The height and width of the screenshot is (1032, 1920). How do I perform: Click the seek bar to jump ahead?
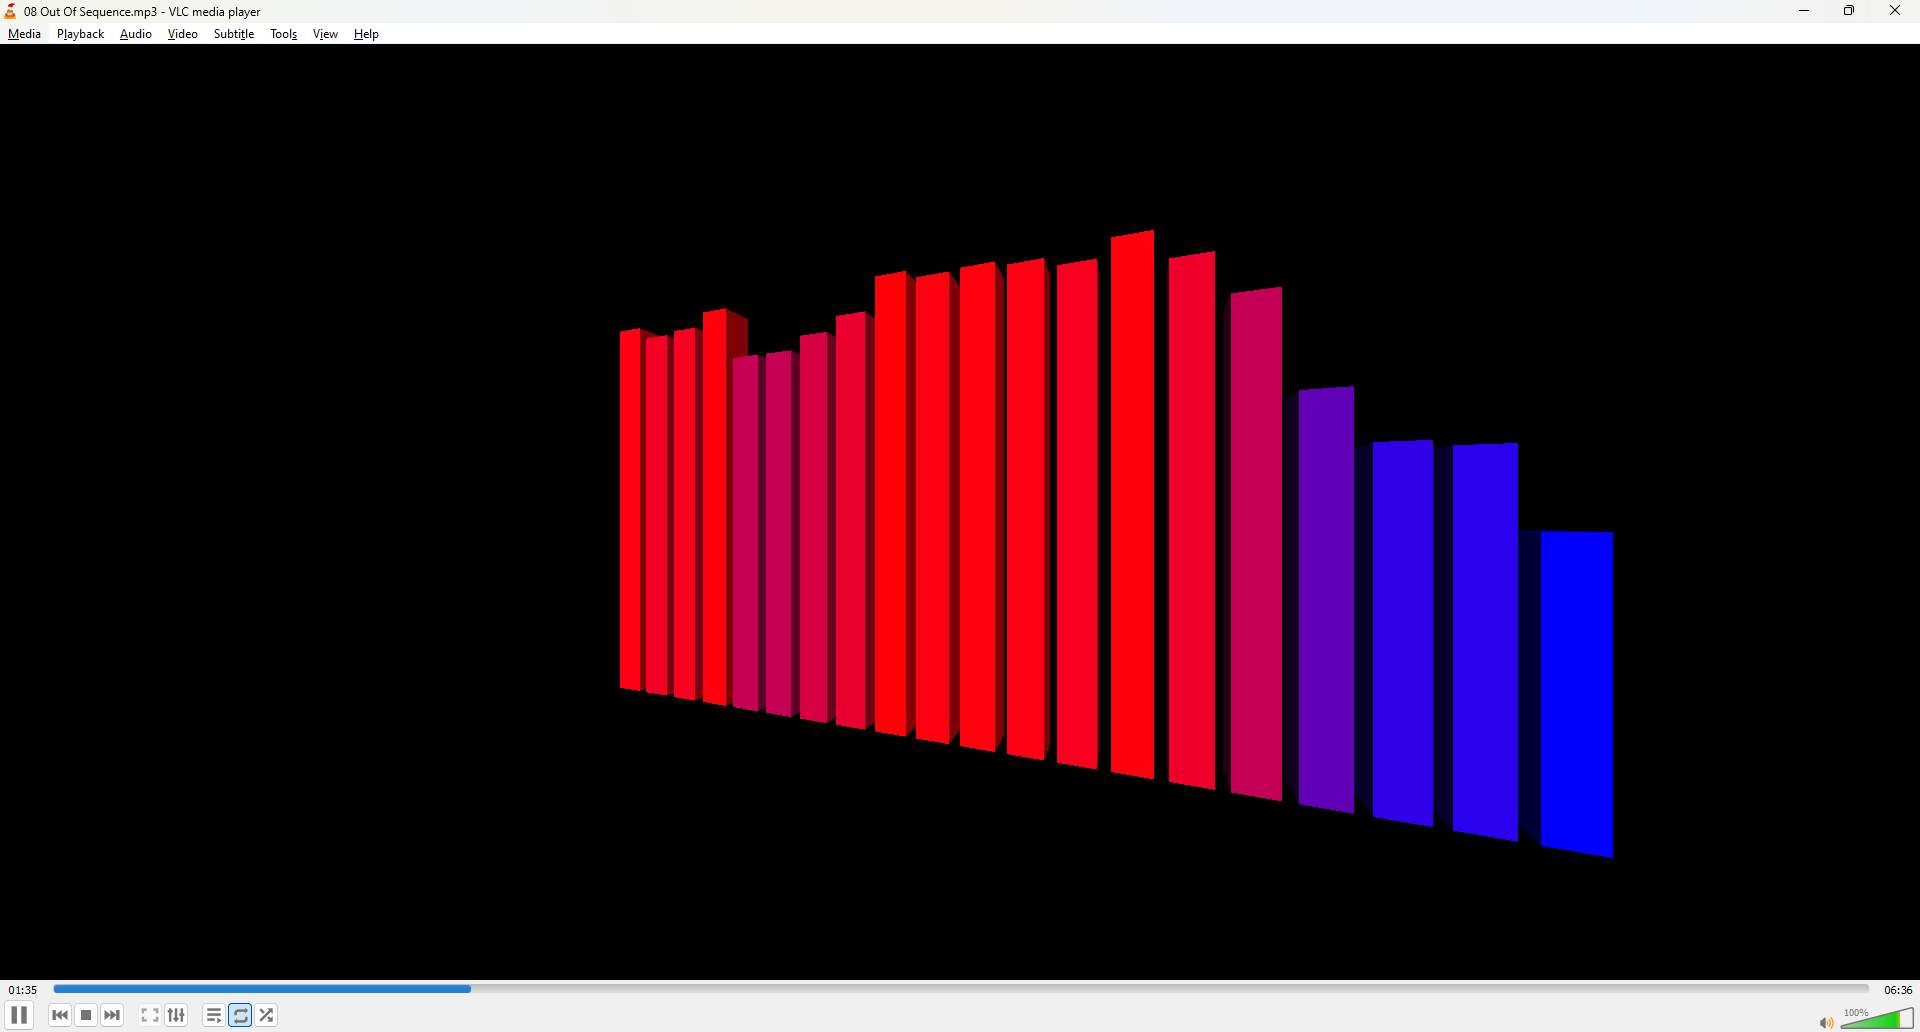click(x=1100, y=989)
